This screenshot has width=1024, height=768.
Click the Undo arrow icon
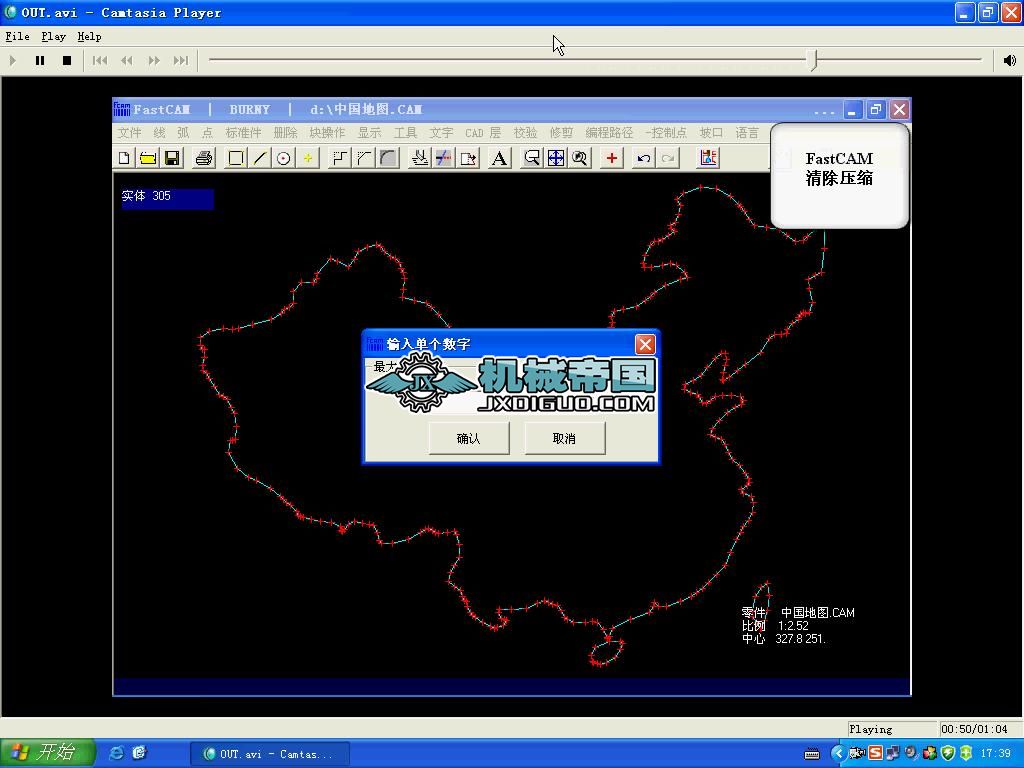[x=644, y=157]
